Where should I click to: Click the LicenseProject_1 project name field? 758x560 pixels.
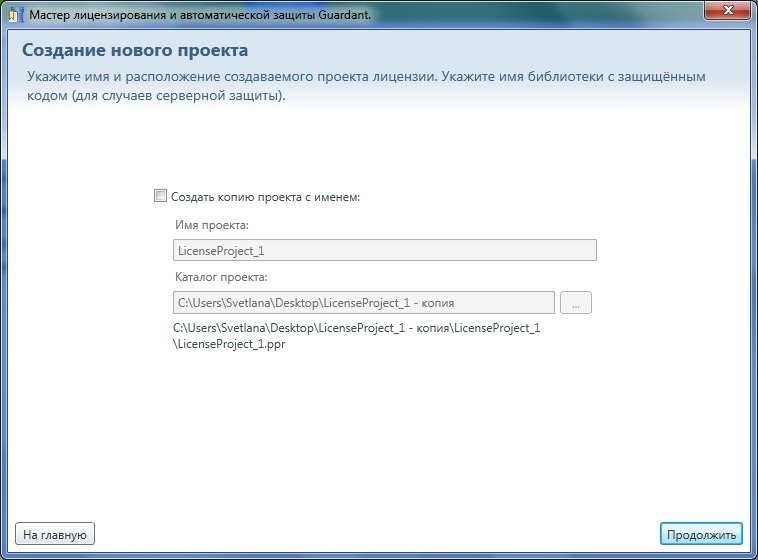(385, 250)
